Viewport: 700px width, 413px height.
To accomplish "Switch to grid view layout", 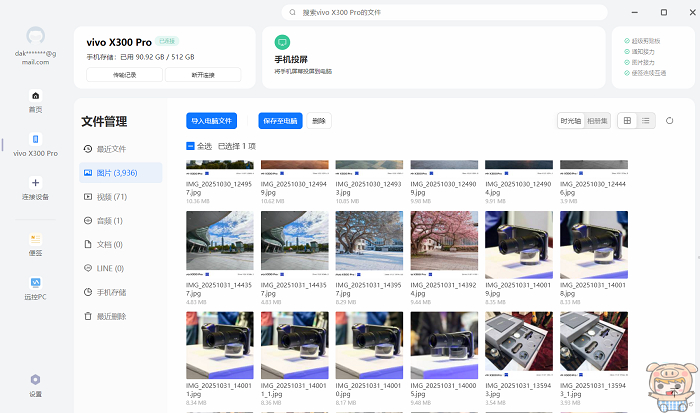I will pyautogui.click(x=627, y=121).
